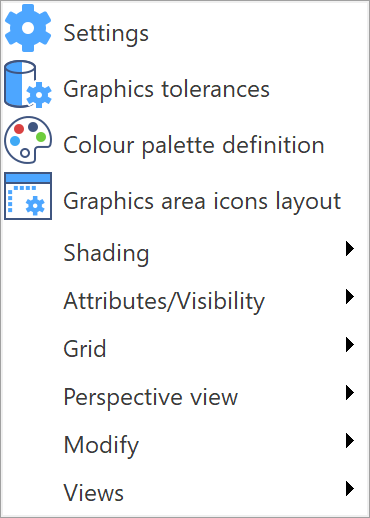Open the Settings menu entry
Image resolution: width=370 pixels, height=518 pixels.
pos(106,34)
